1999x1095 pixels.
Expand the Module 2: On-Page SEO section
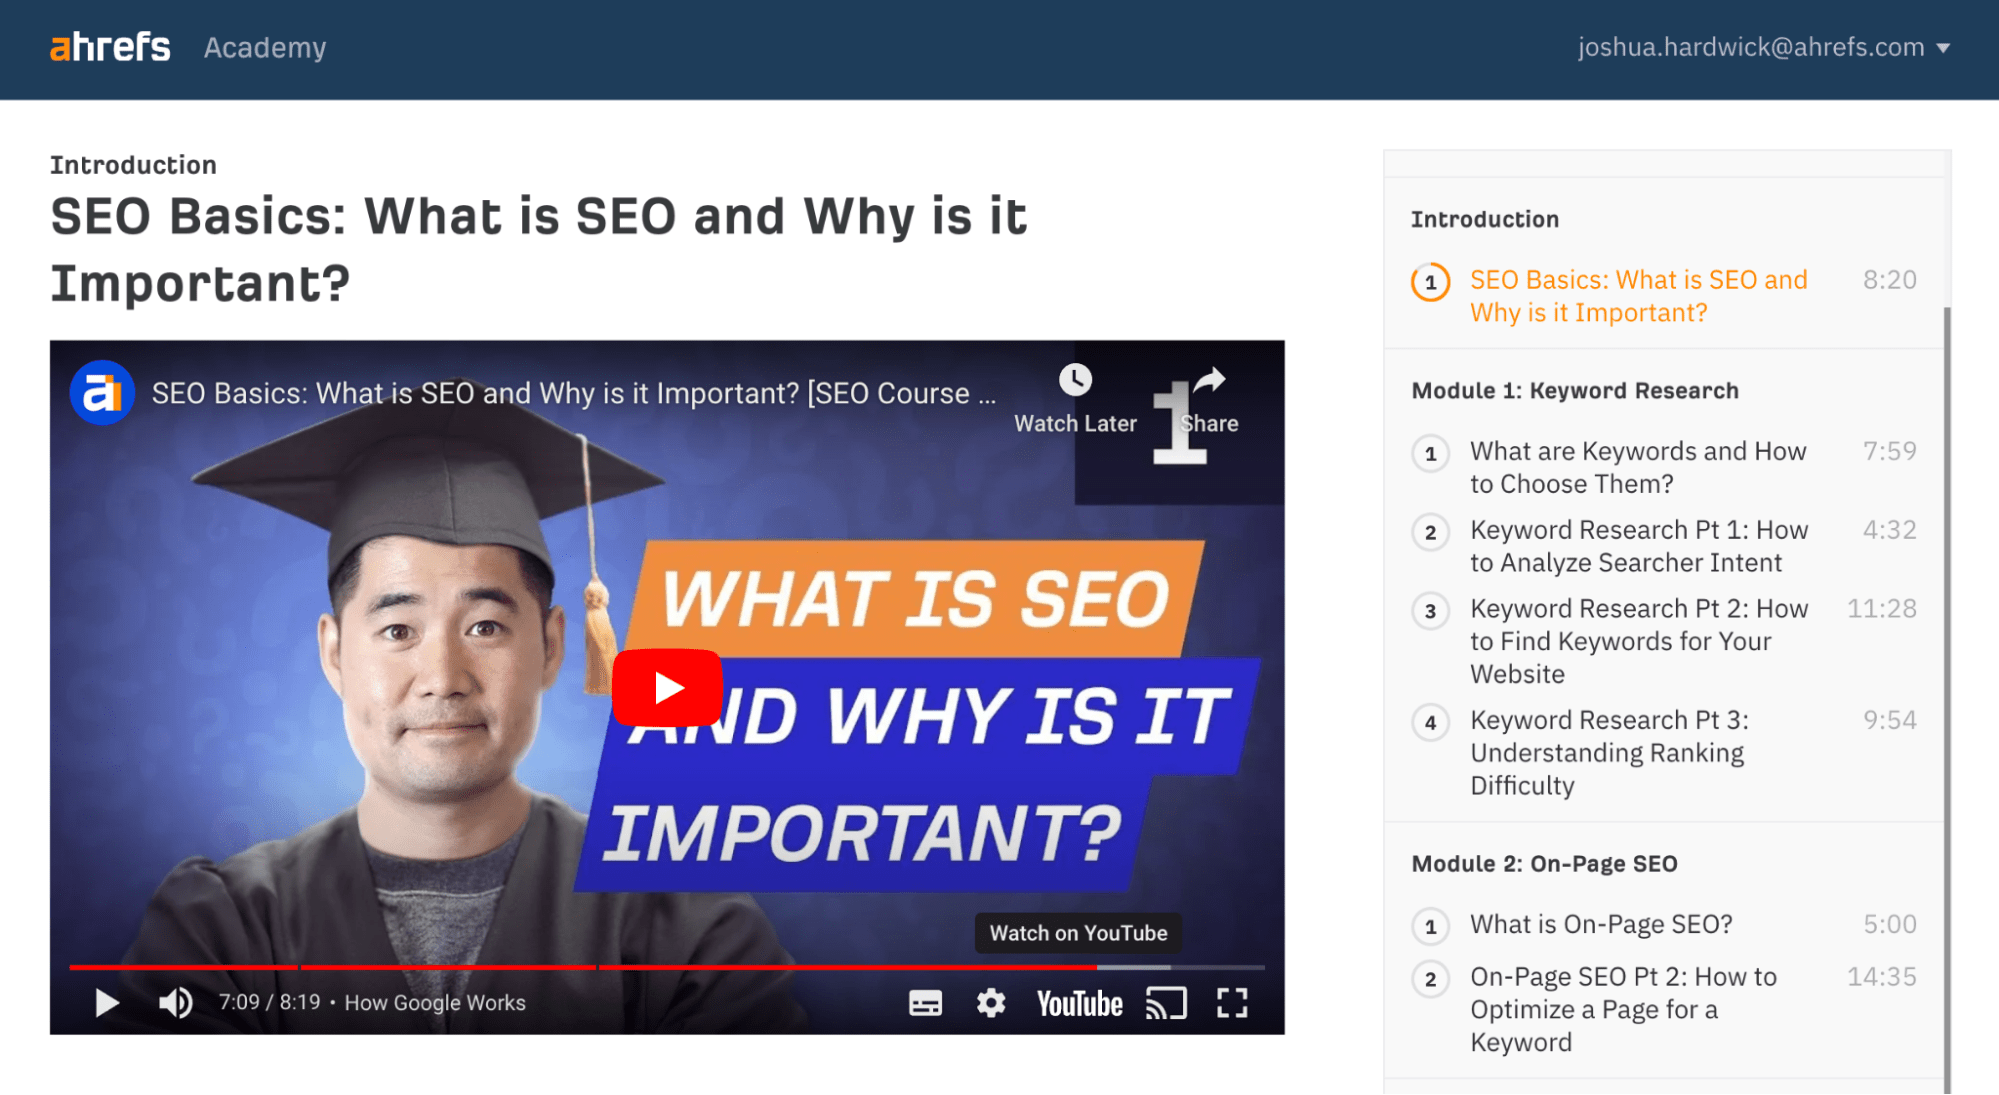pos(1544,863)
